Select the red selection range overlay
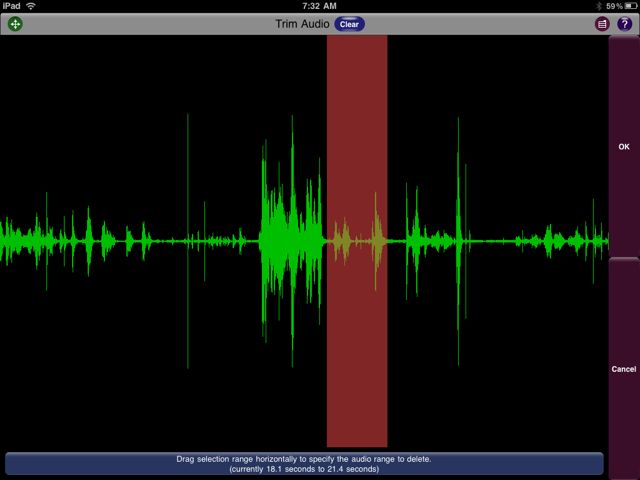 click(x=357, y=241)
